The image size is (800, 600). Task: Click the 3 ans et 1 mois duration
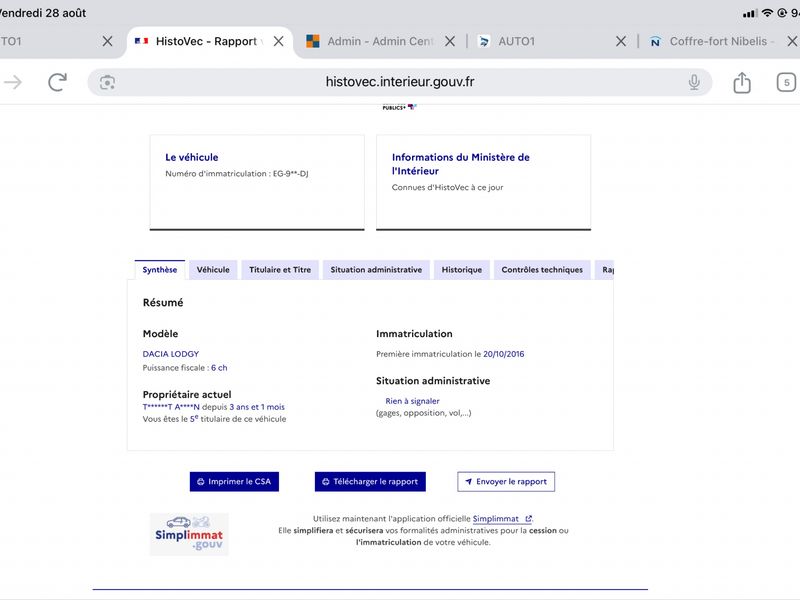(x=257, y=407)
